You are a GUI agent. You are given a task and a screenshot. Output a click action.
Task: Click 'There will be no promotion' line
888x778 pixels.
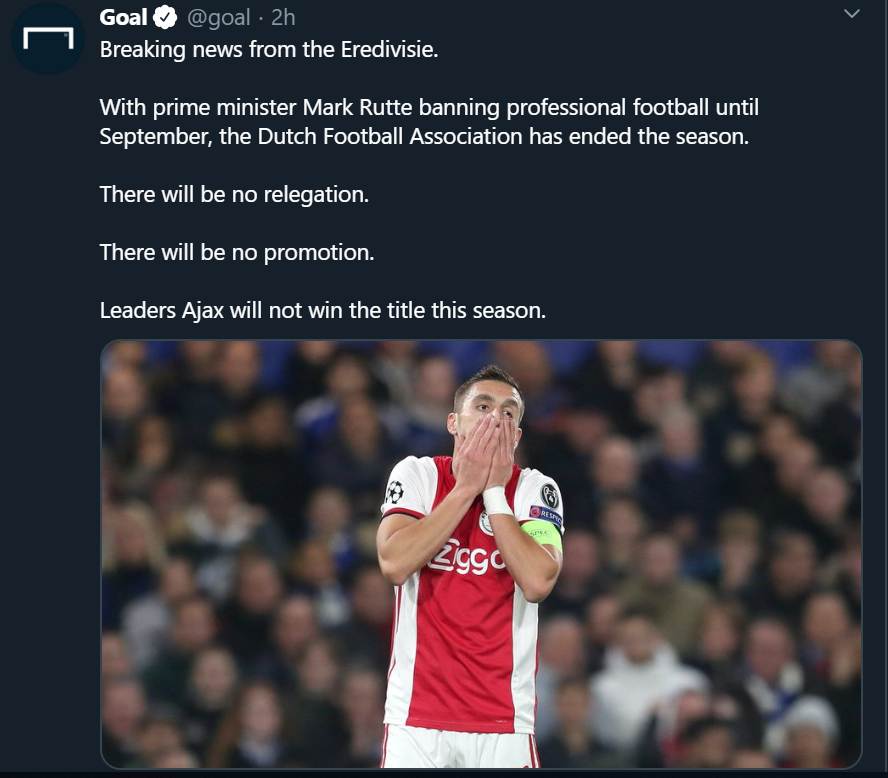[x=237, y=252]
